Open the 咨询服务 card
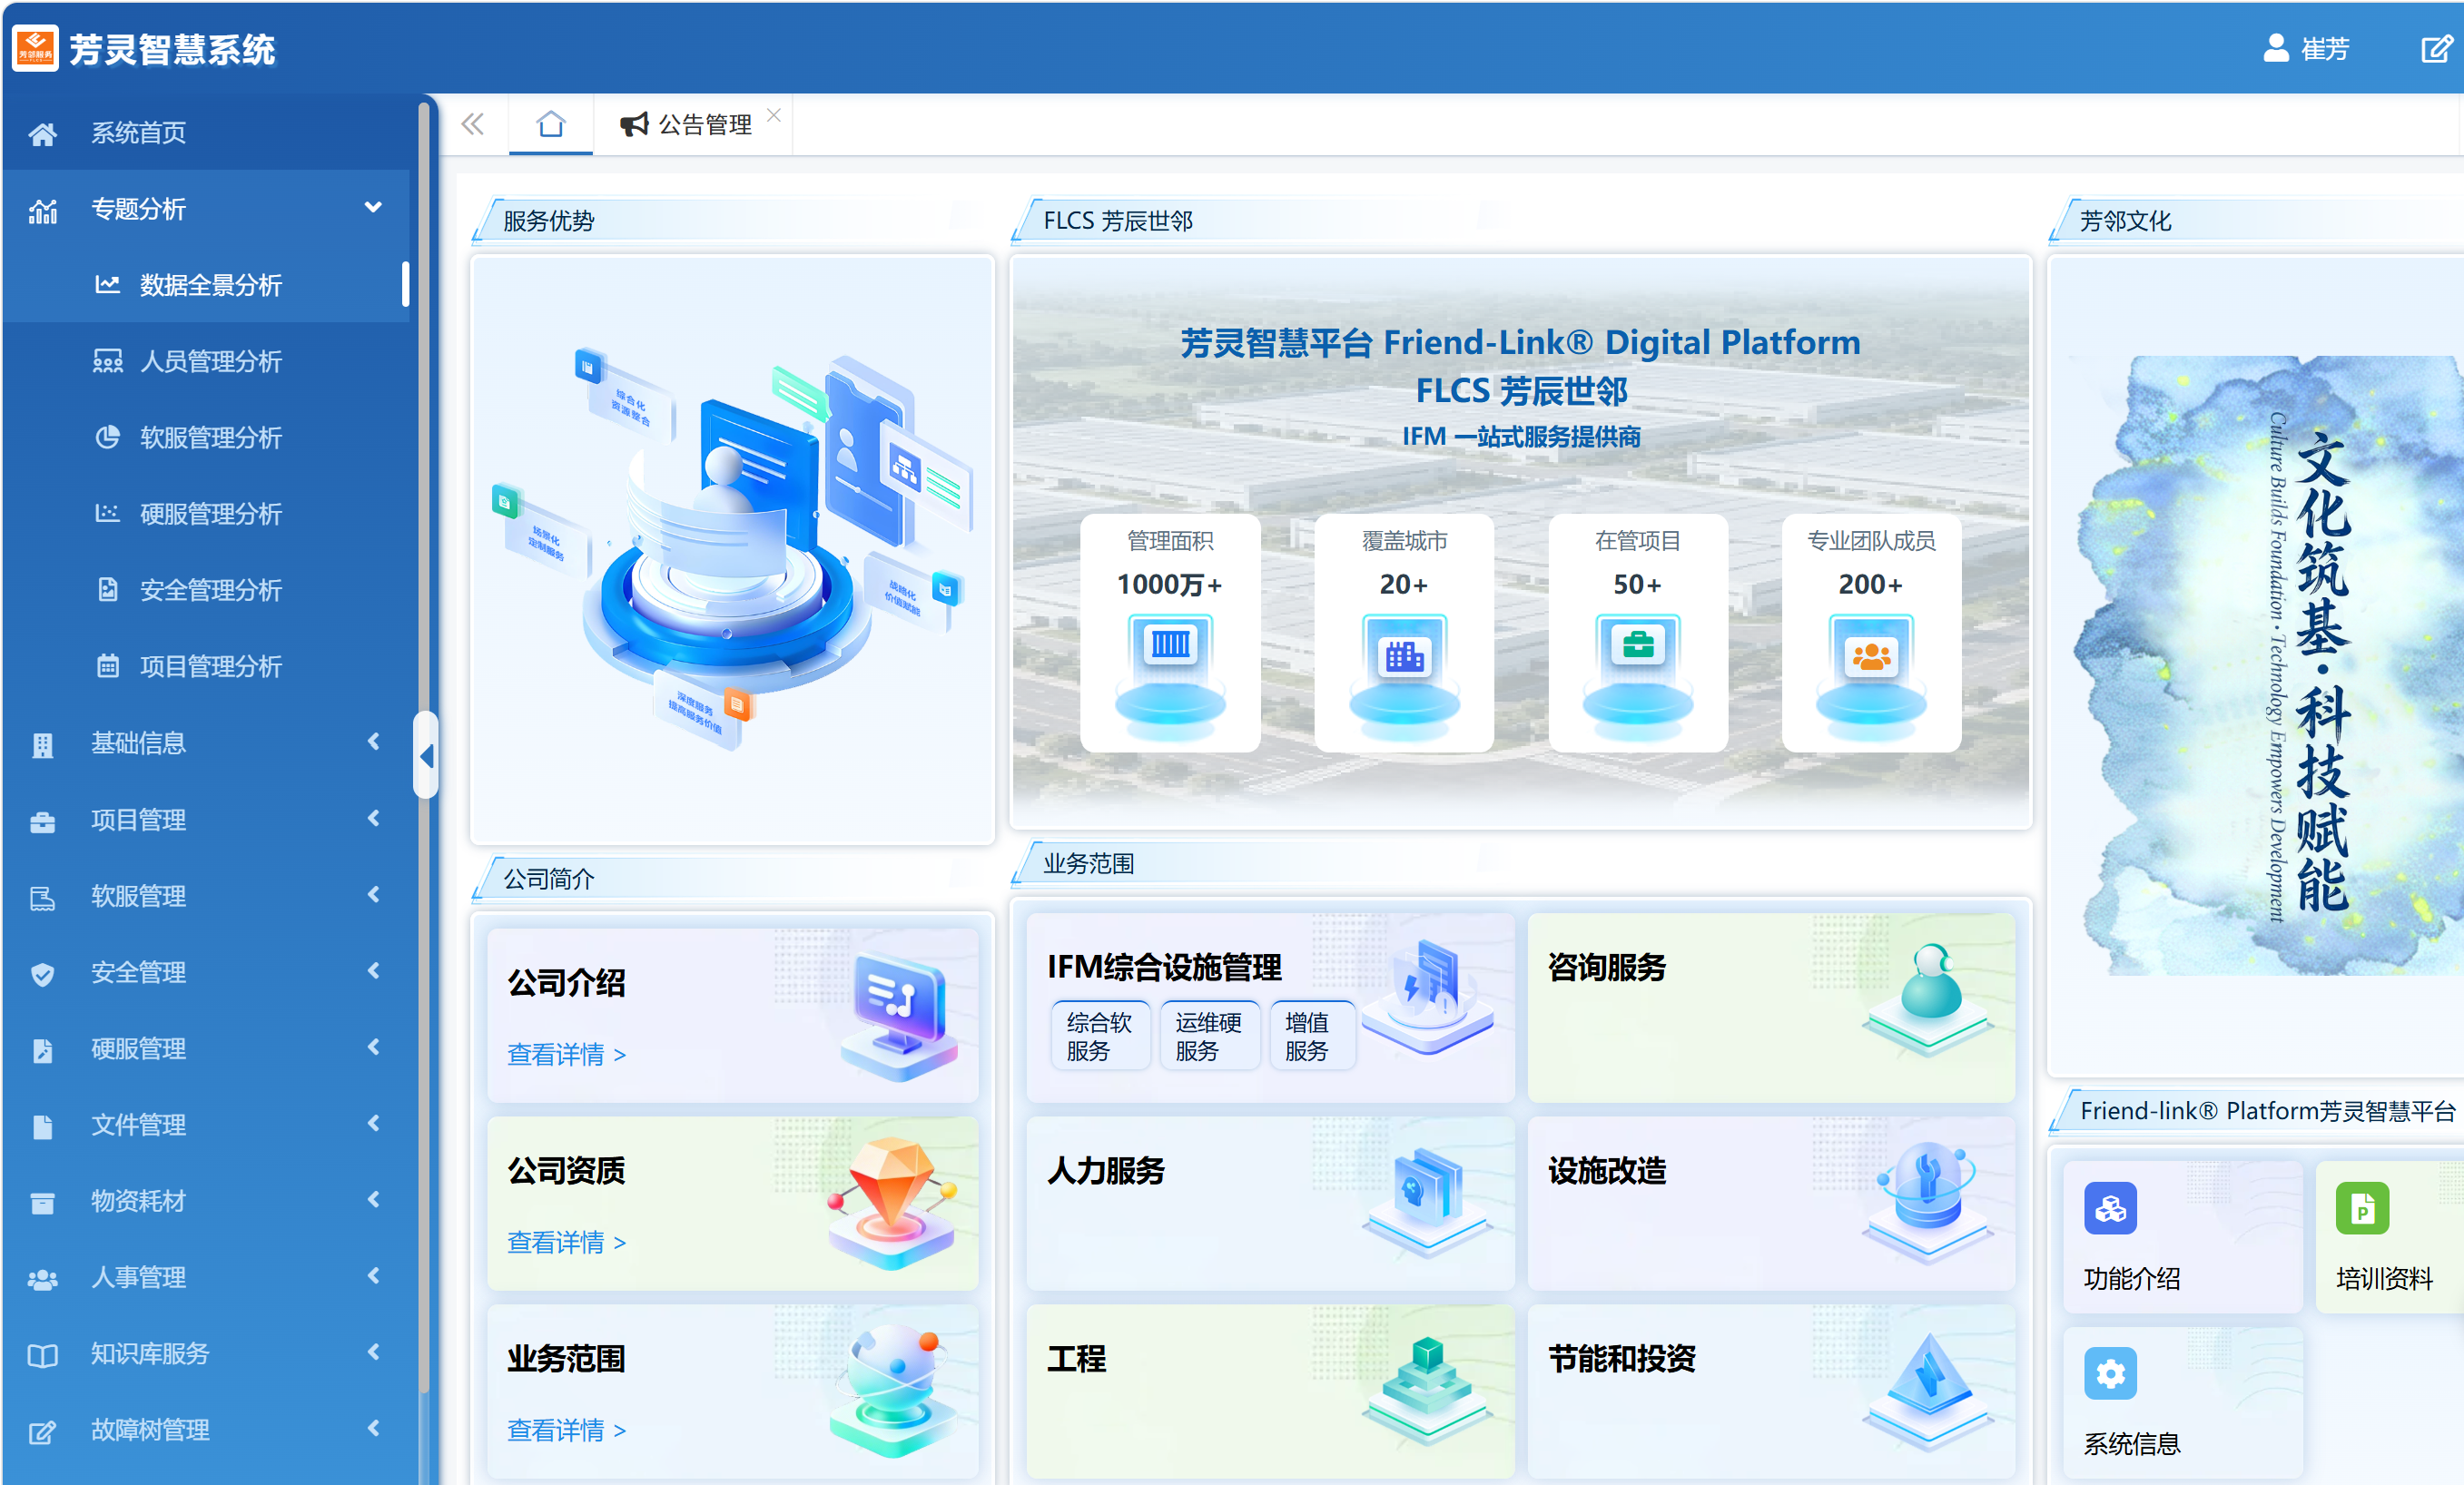The width and height of the screenshot is (2464, 1485). 1770,1007
